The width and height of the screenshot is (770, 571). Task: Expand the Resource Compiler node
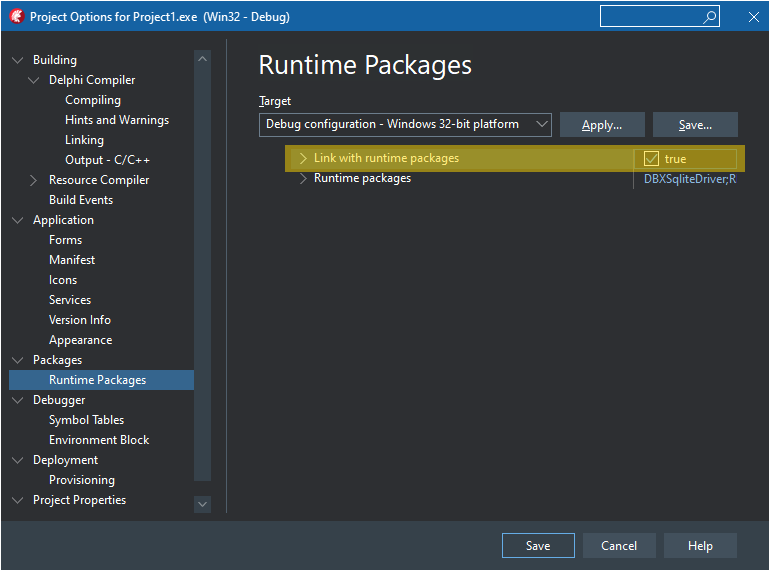[34, 180]
